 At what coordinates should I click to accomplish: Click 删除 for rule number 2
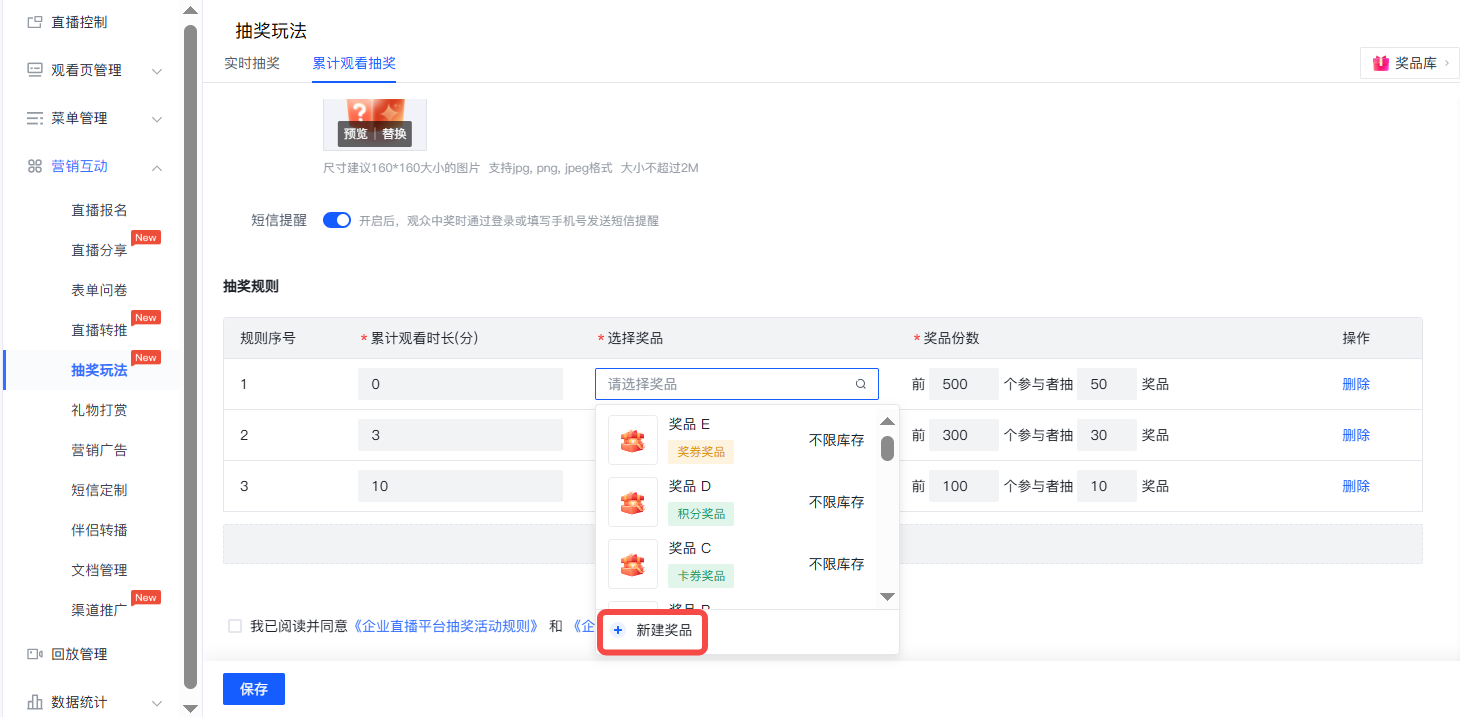1356,435
